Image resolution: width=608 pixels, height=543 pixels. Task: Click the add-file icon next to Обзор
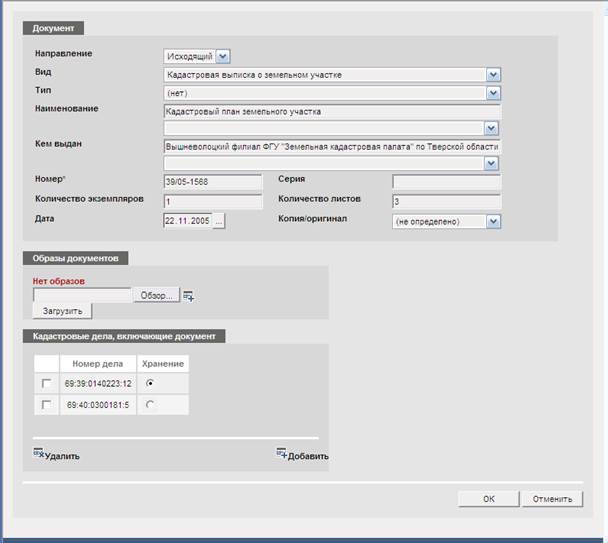(188, 296)
